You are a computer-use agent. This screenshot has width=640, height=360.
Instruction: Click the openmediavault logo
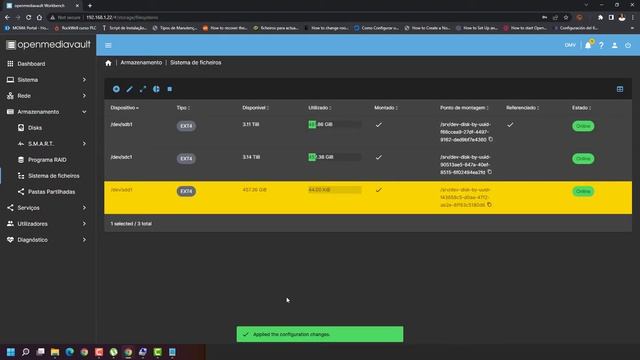pos(48,45)
